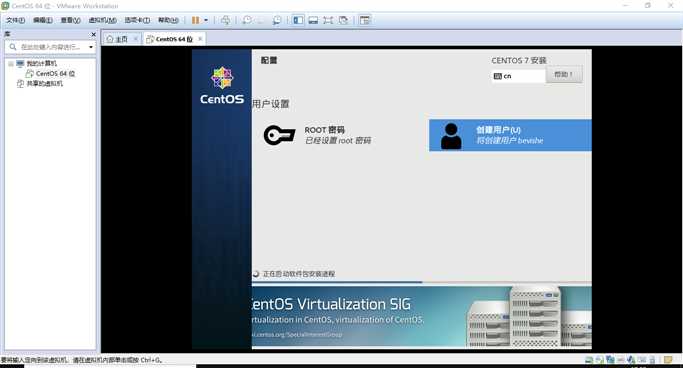683x368 pixels.
Task: Toggle the thumbnail bar icon
Action: (x=313, y=20)
